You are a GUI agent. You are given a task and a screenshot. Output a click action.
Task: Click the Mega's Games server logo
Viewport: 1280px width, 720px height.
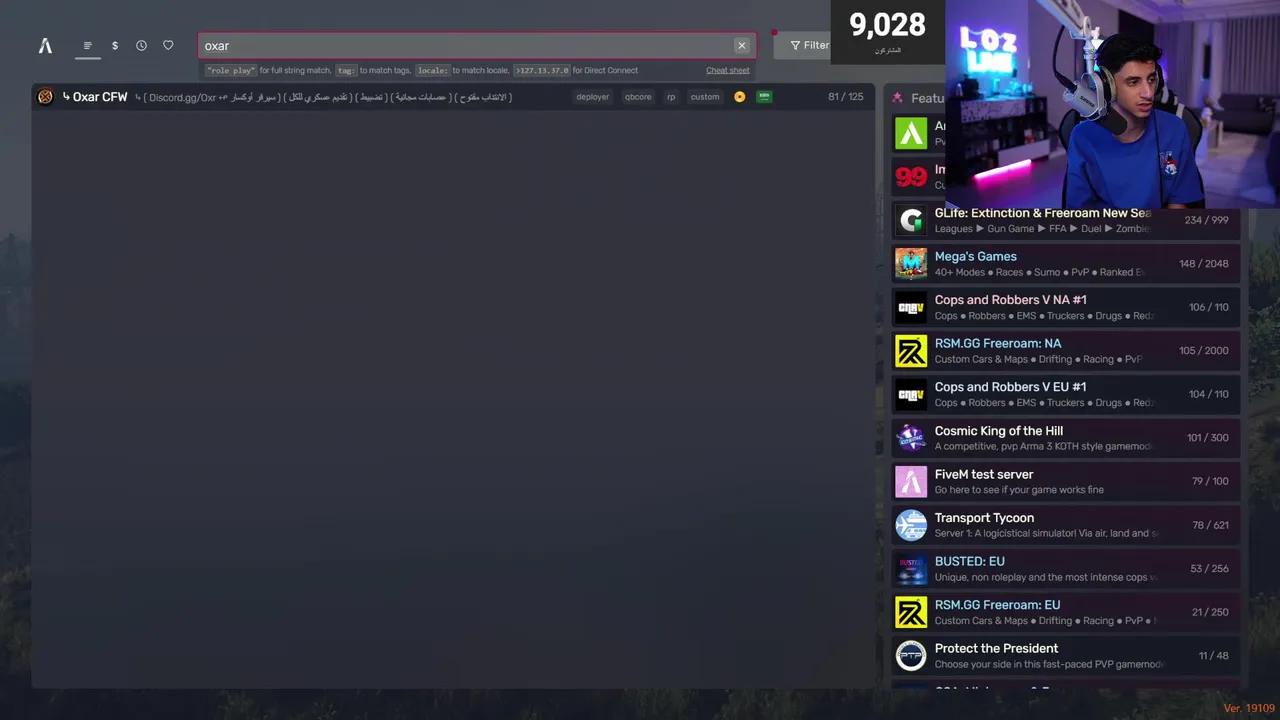911,264
